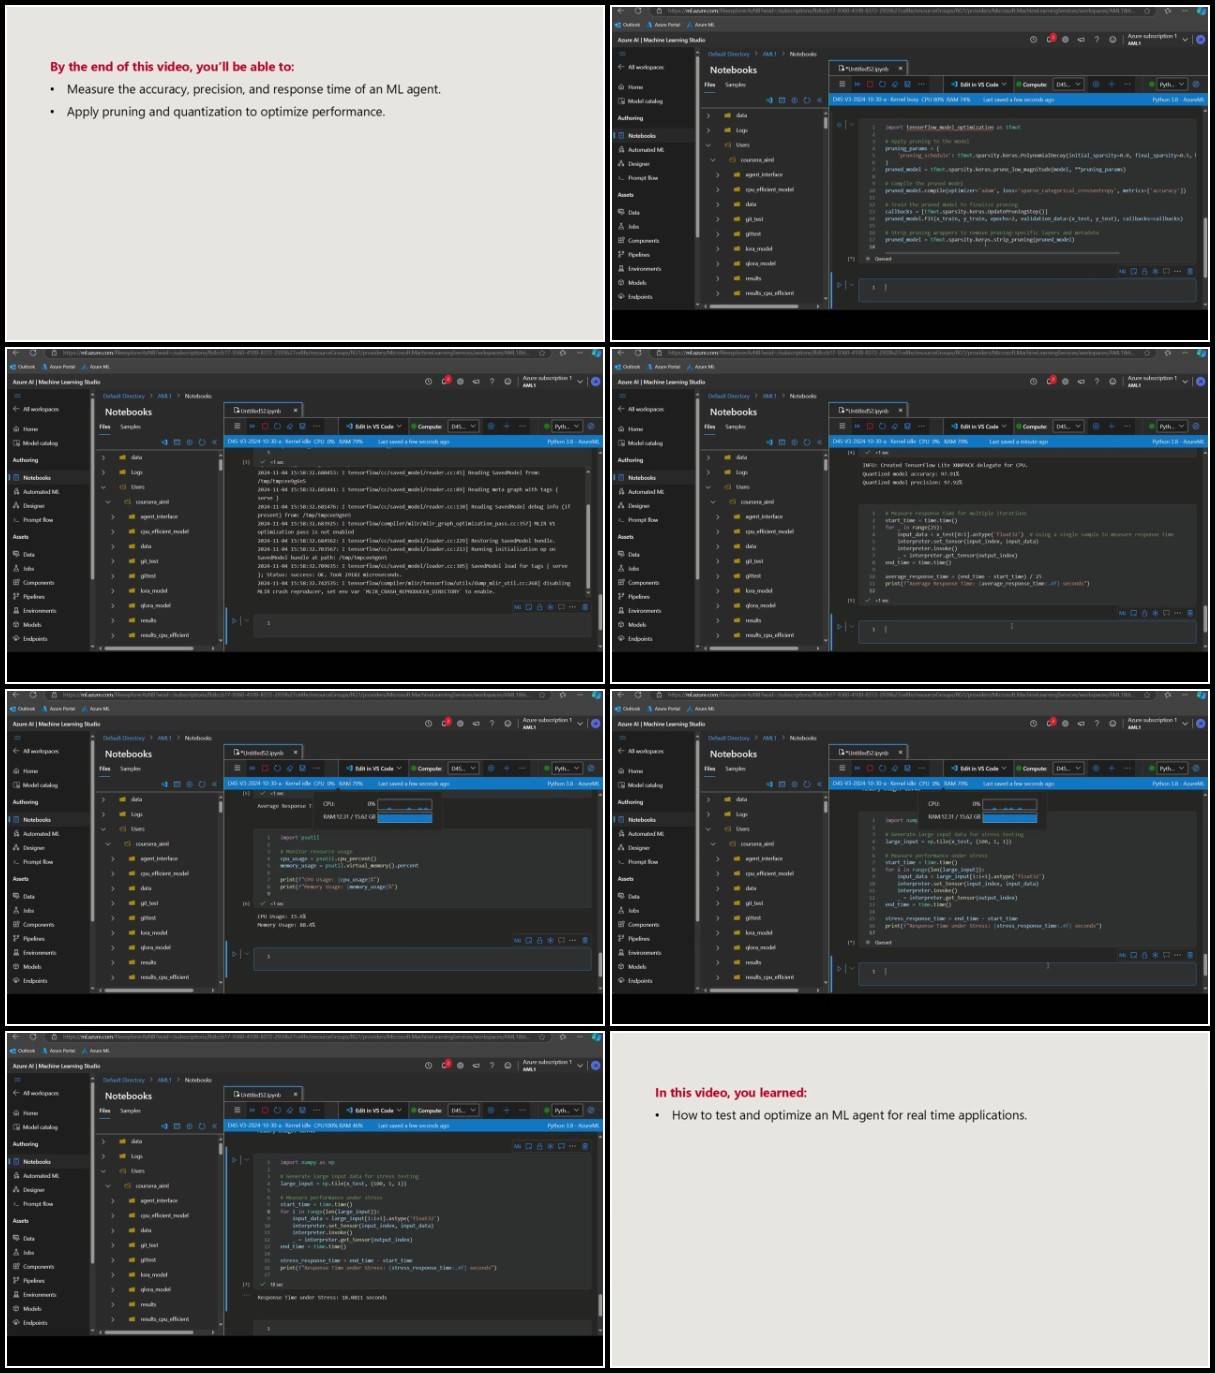1215x1373 pixels.
Task: In the Queued stress-test frame, click the red stop icon
Action: coord(870,768)
